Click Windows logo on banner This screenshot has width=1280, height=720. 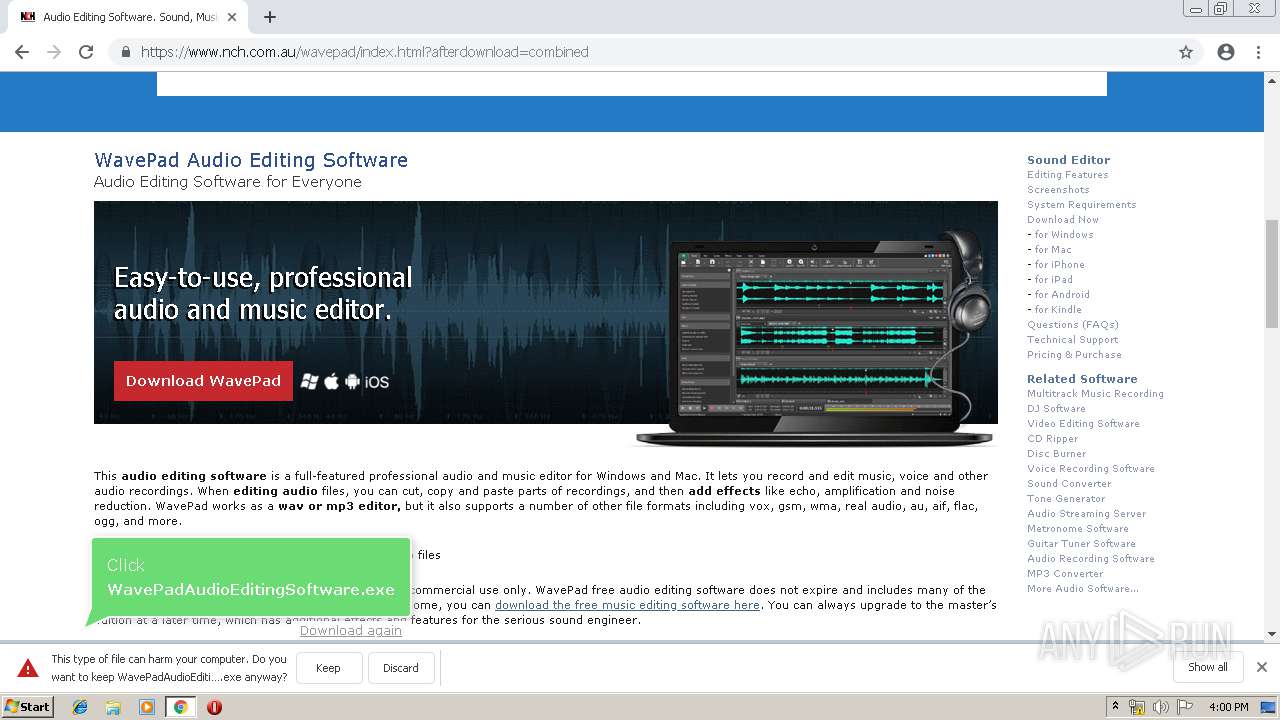pyautogui.click(x=310, y=381)
